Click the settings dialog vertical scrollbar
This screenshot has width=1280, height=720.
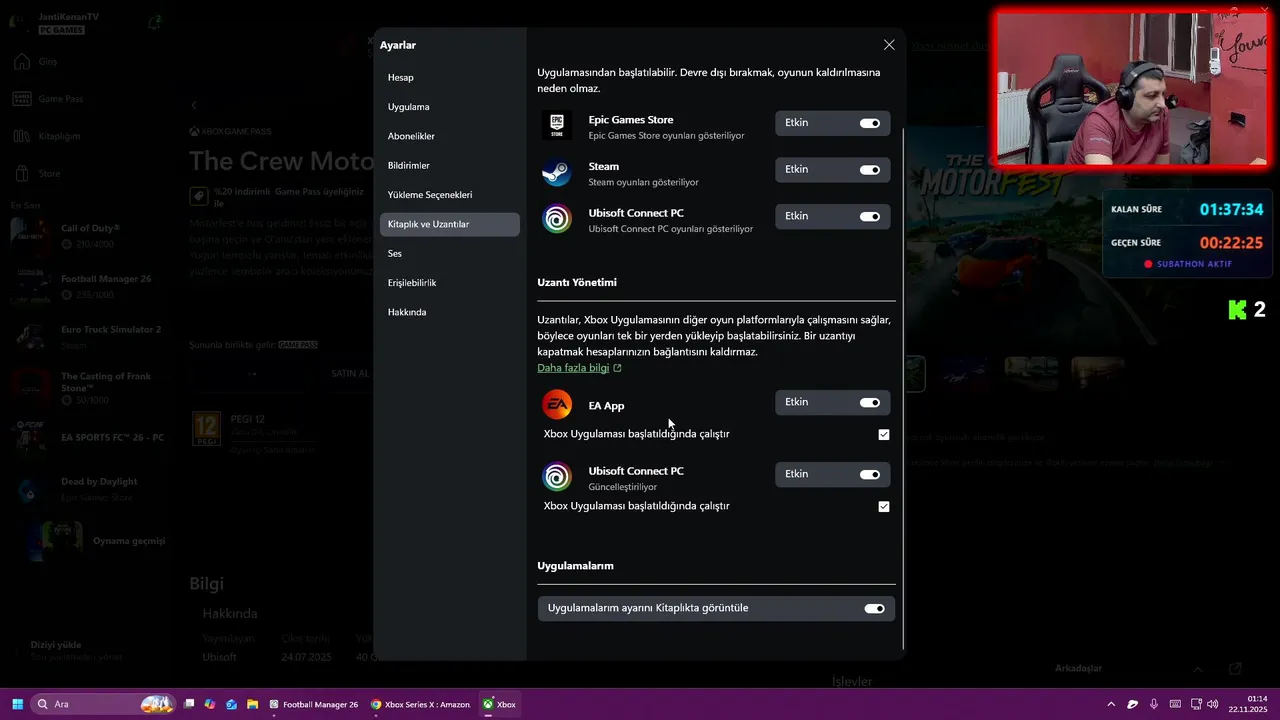pyautogui.click(x=903, y=389)
